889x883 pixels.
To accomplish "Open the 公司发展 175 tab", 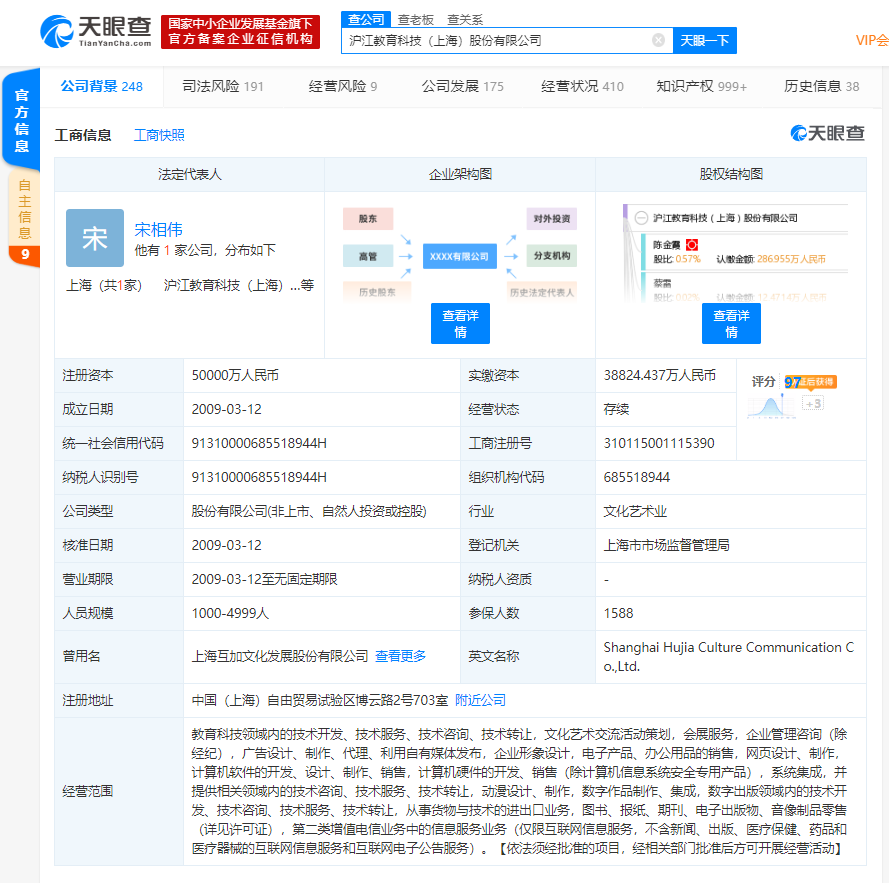I will click(x=463, y=86).
